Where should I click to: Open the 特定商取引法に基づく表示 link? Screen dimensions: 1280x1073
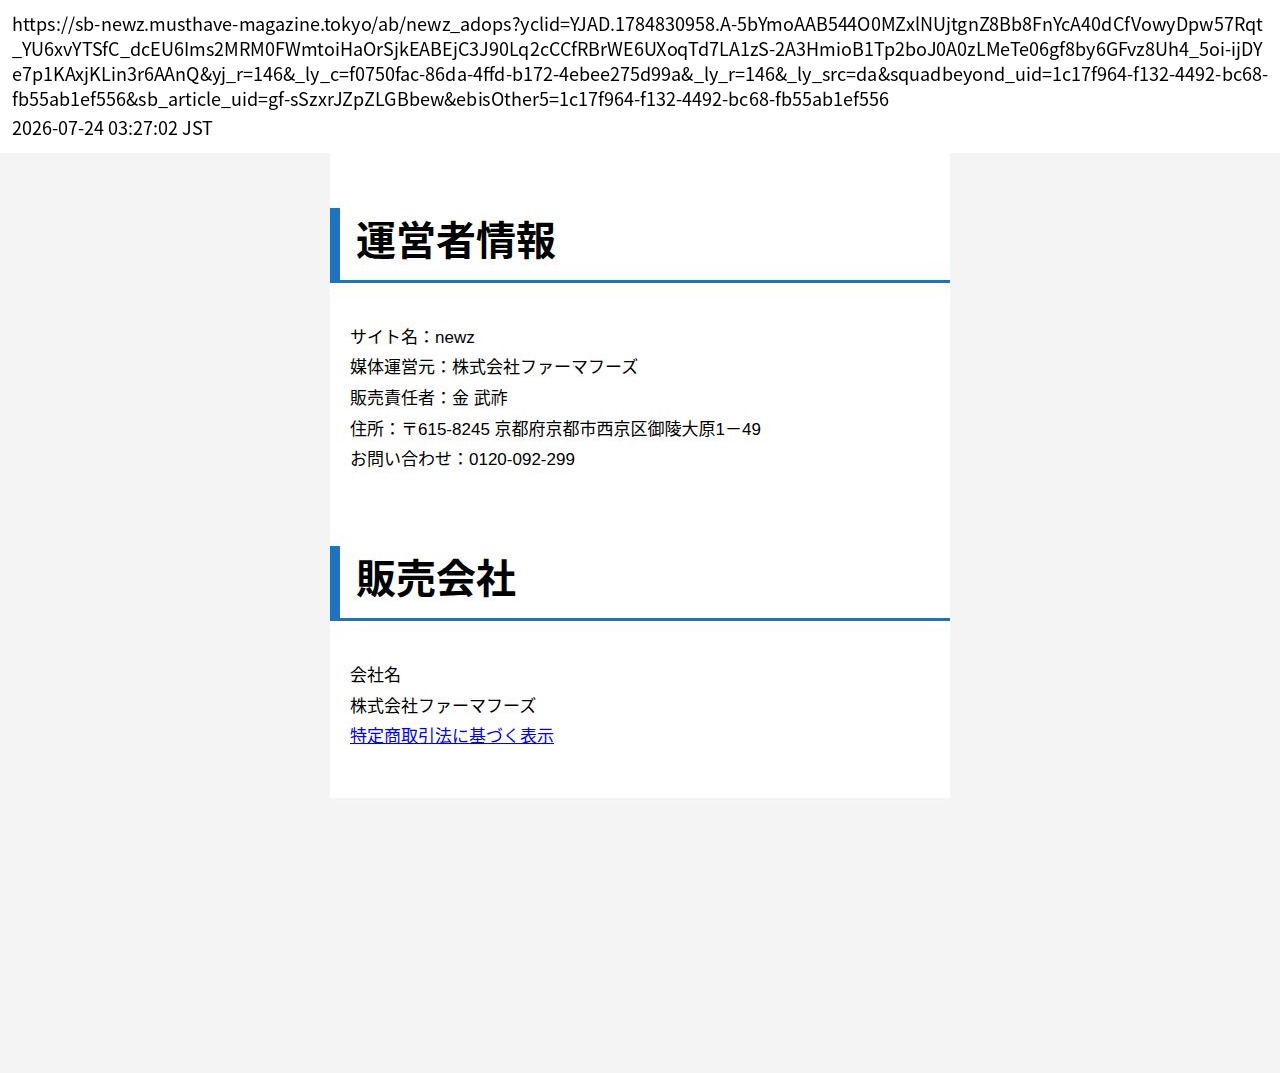coord(452,736)
